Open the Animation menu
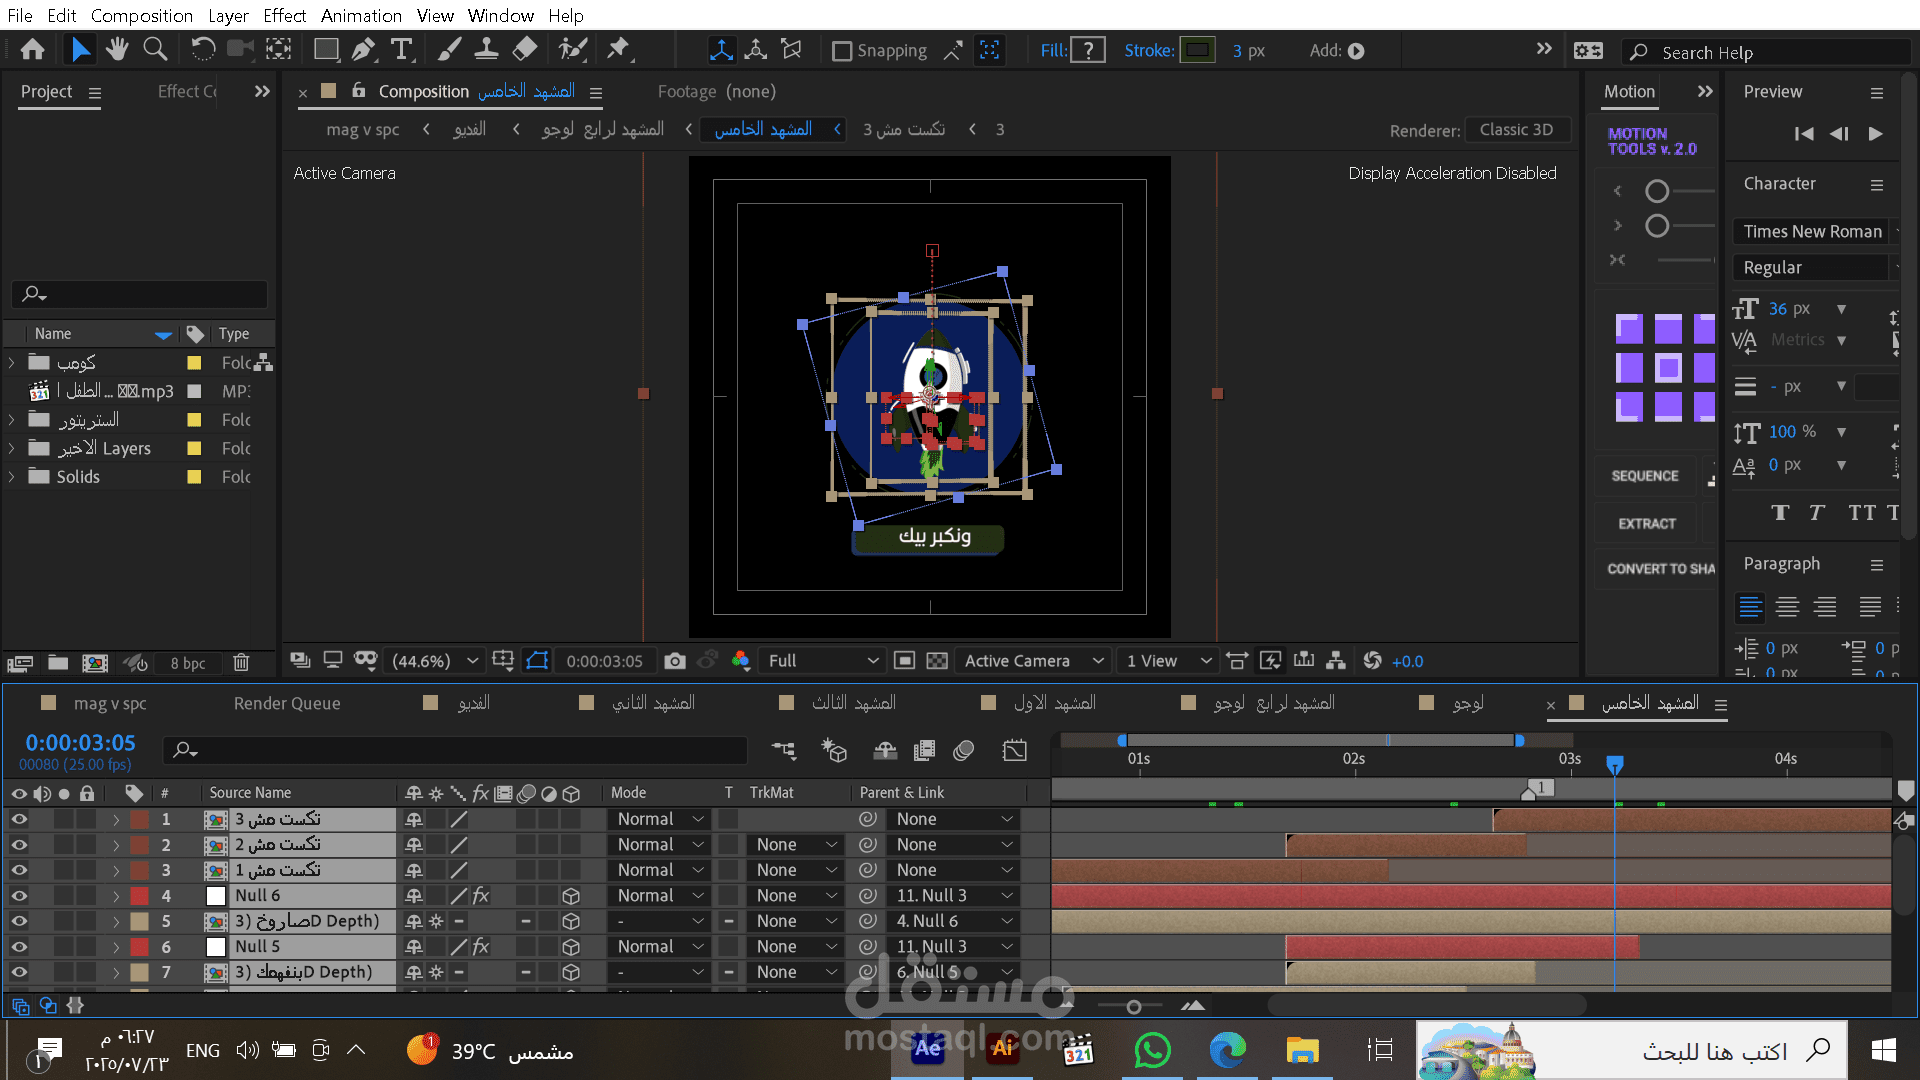This screenshot has width=1920, height=1080. 361,16
